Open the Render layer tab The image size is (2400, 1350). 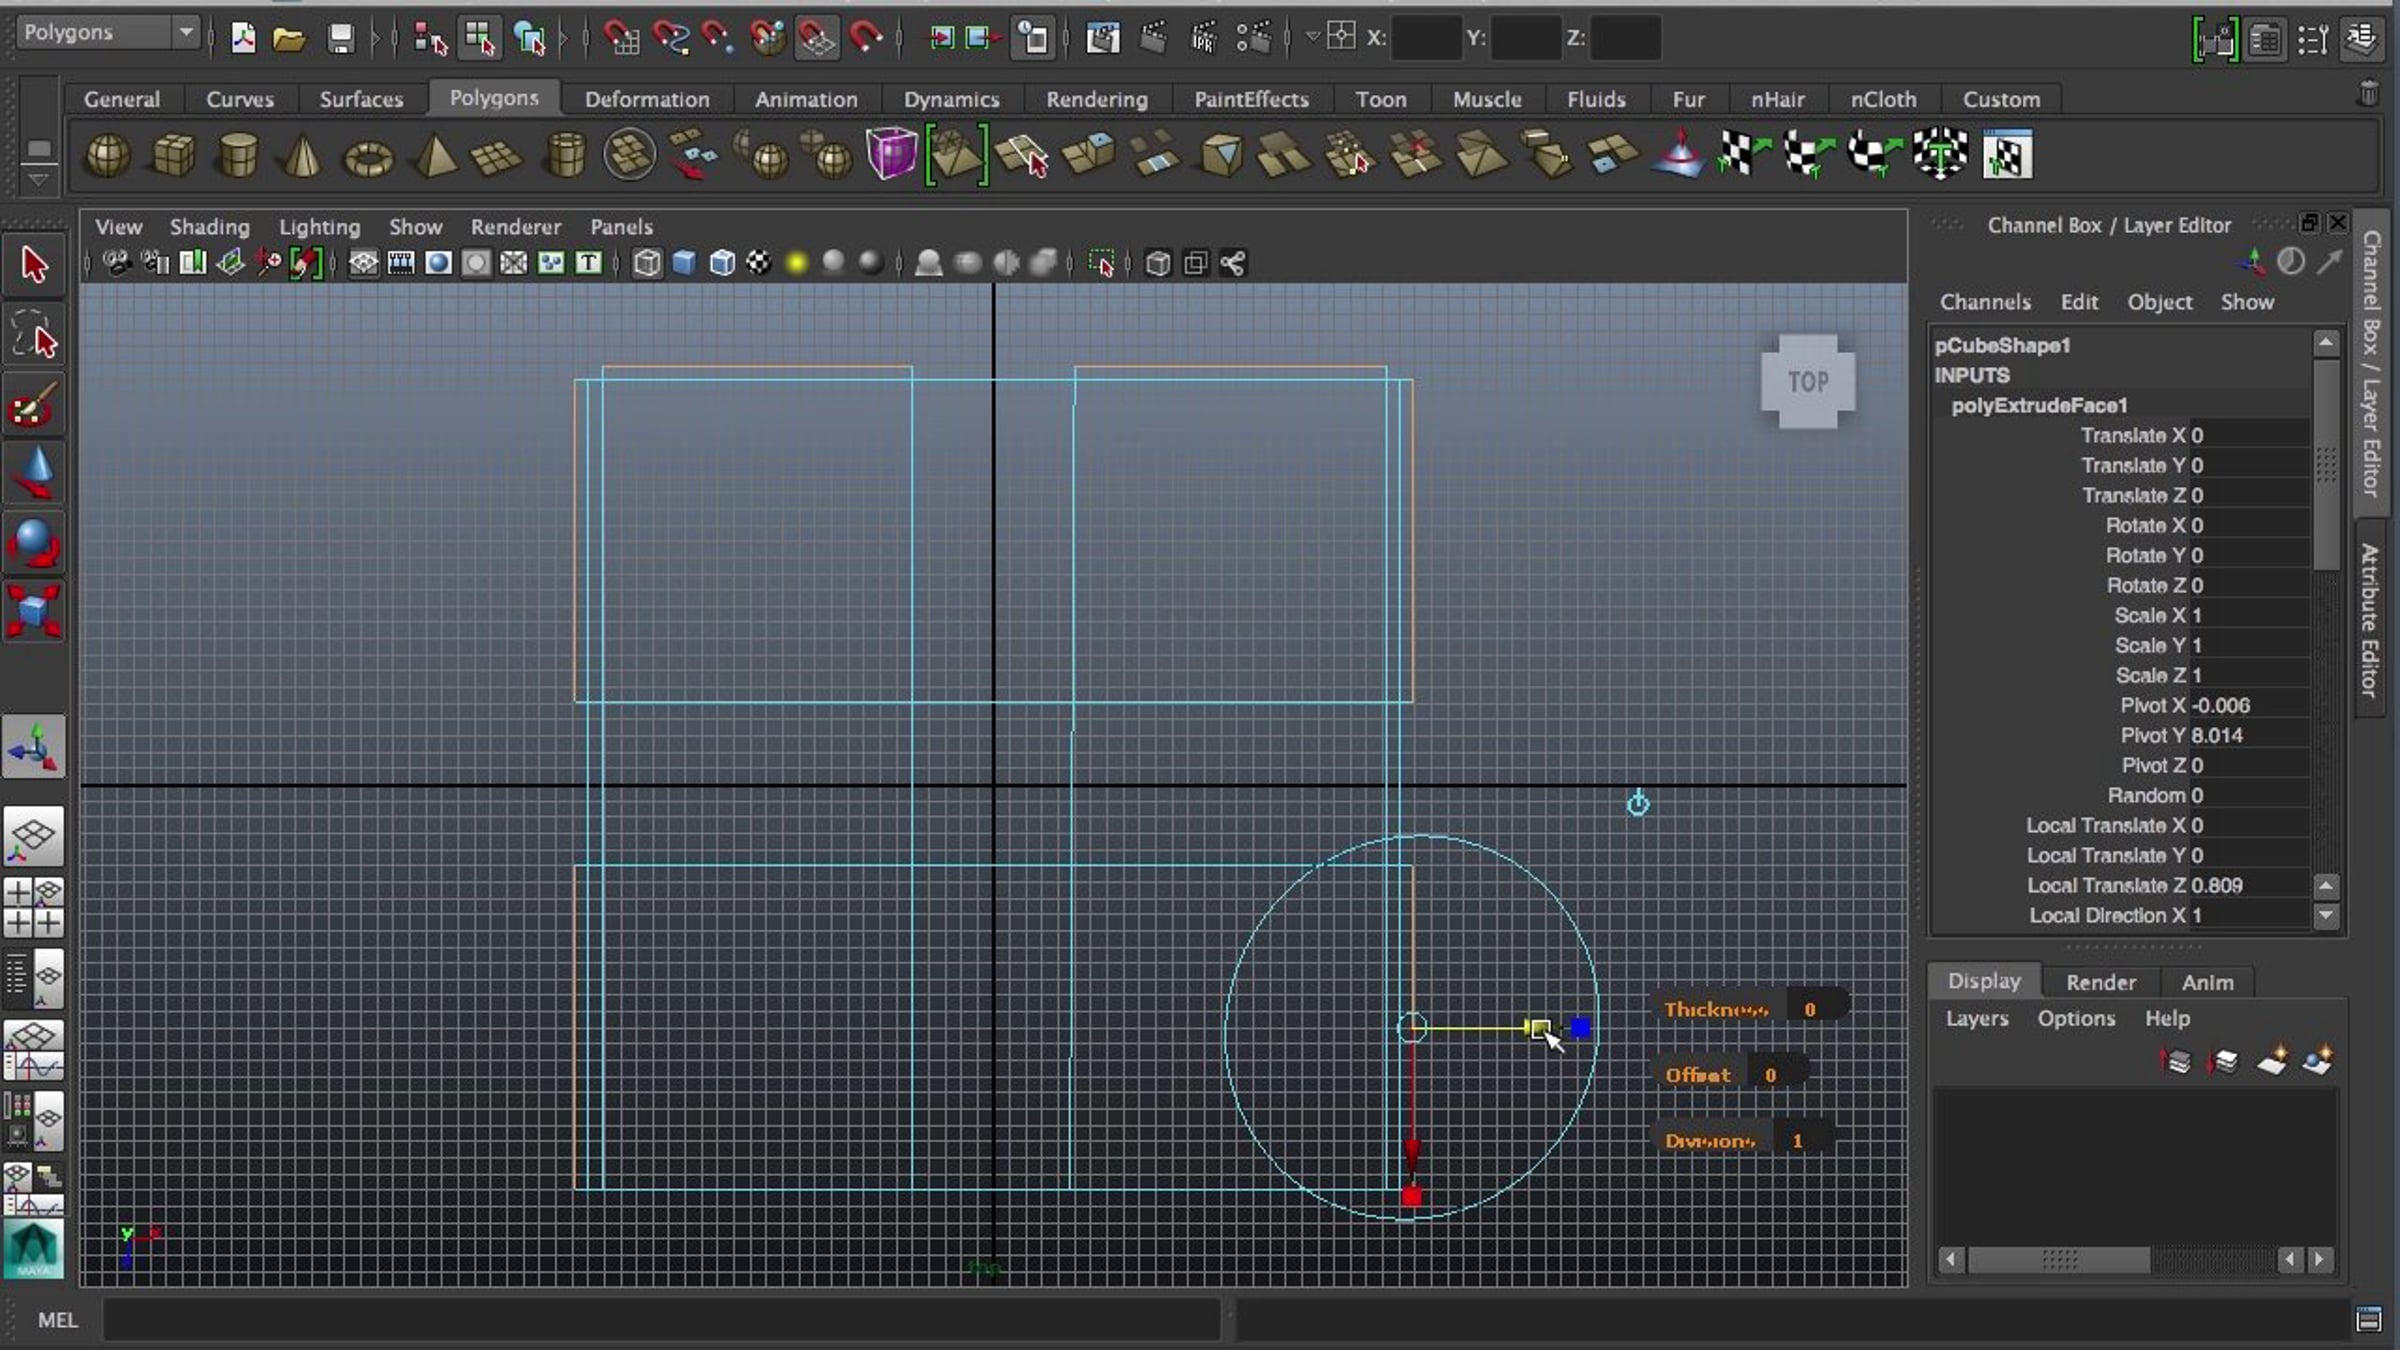pos(2100,982)
